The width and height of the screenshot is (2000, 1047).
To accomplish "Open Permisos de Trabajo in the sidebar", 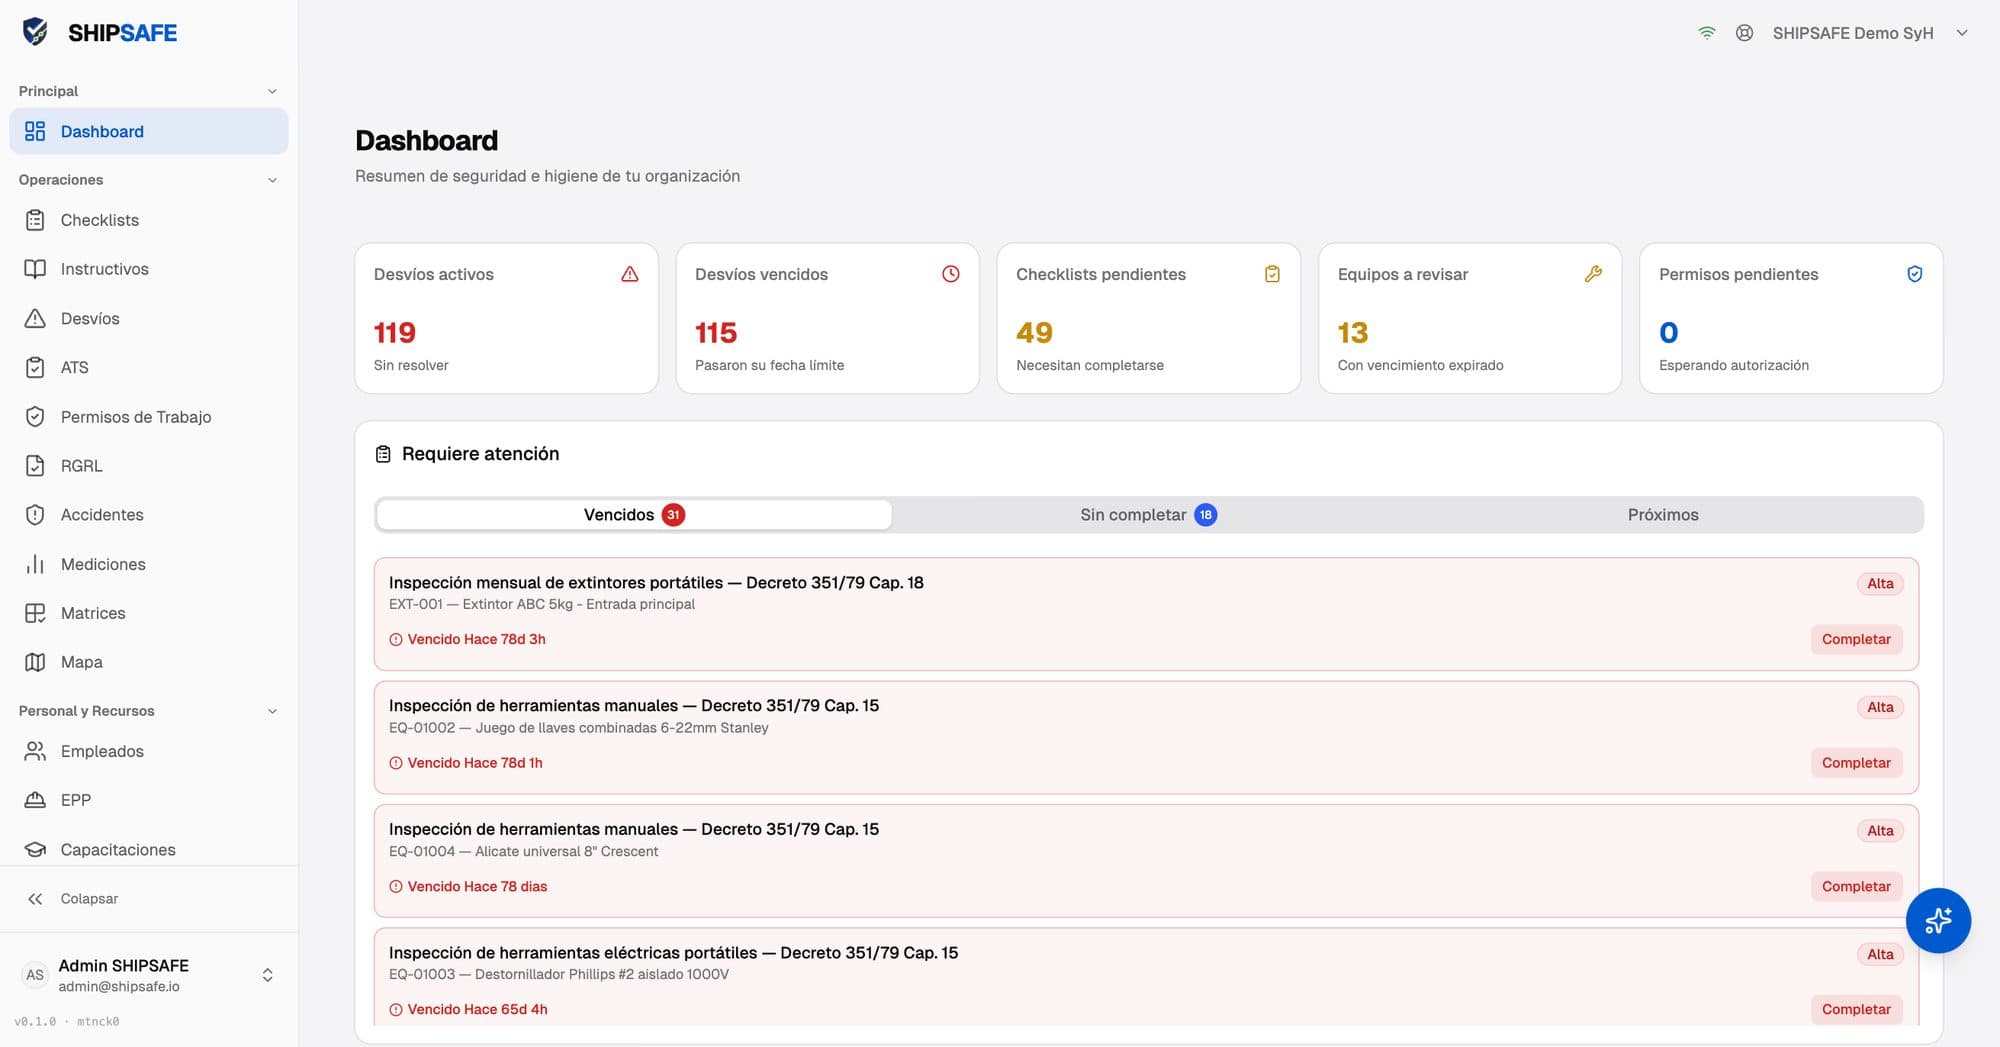I will point(149,417).
